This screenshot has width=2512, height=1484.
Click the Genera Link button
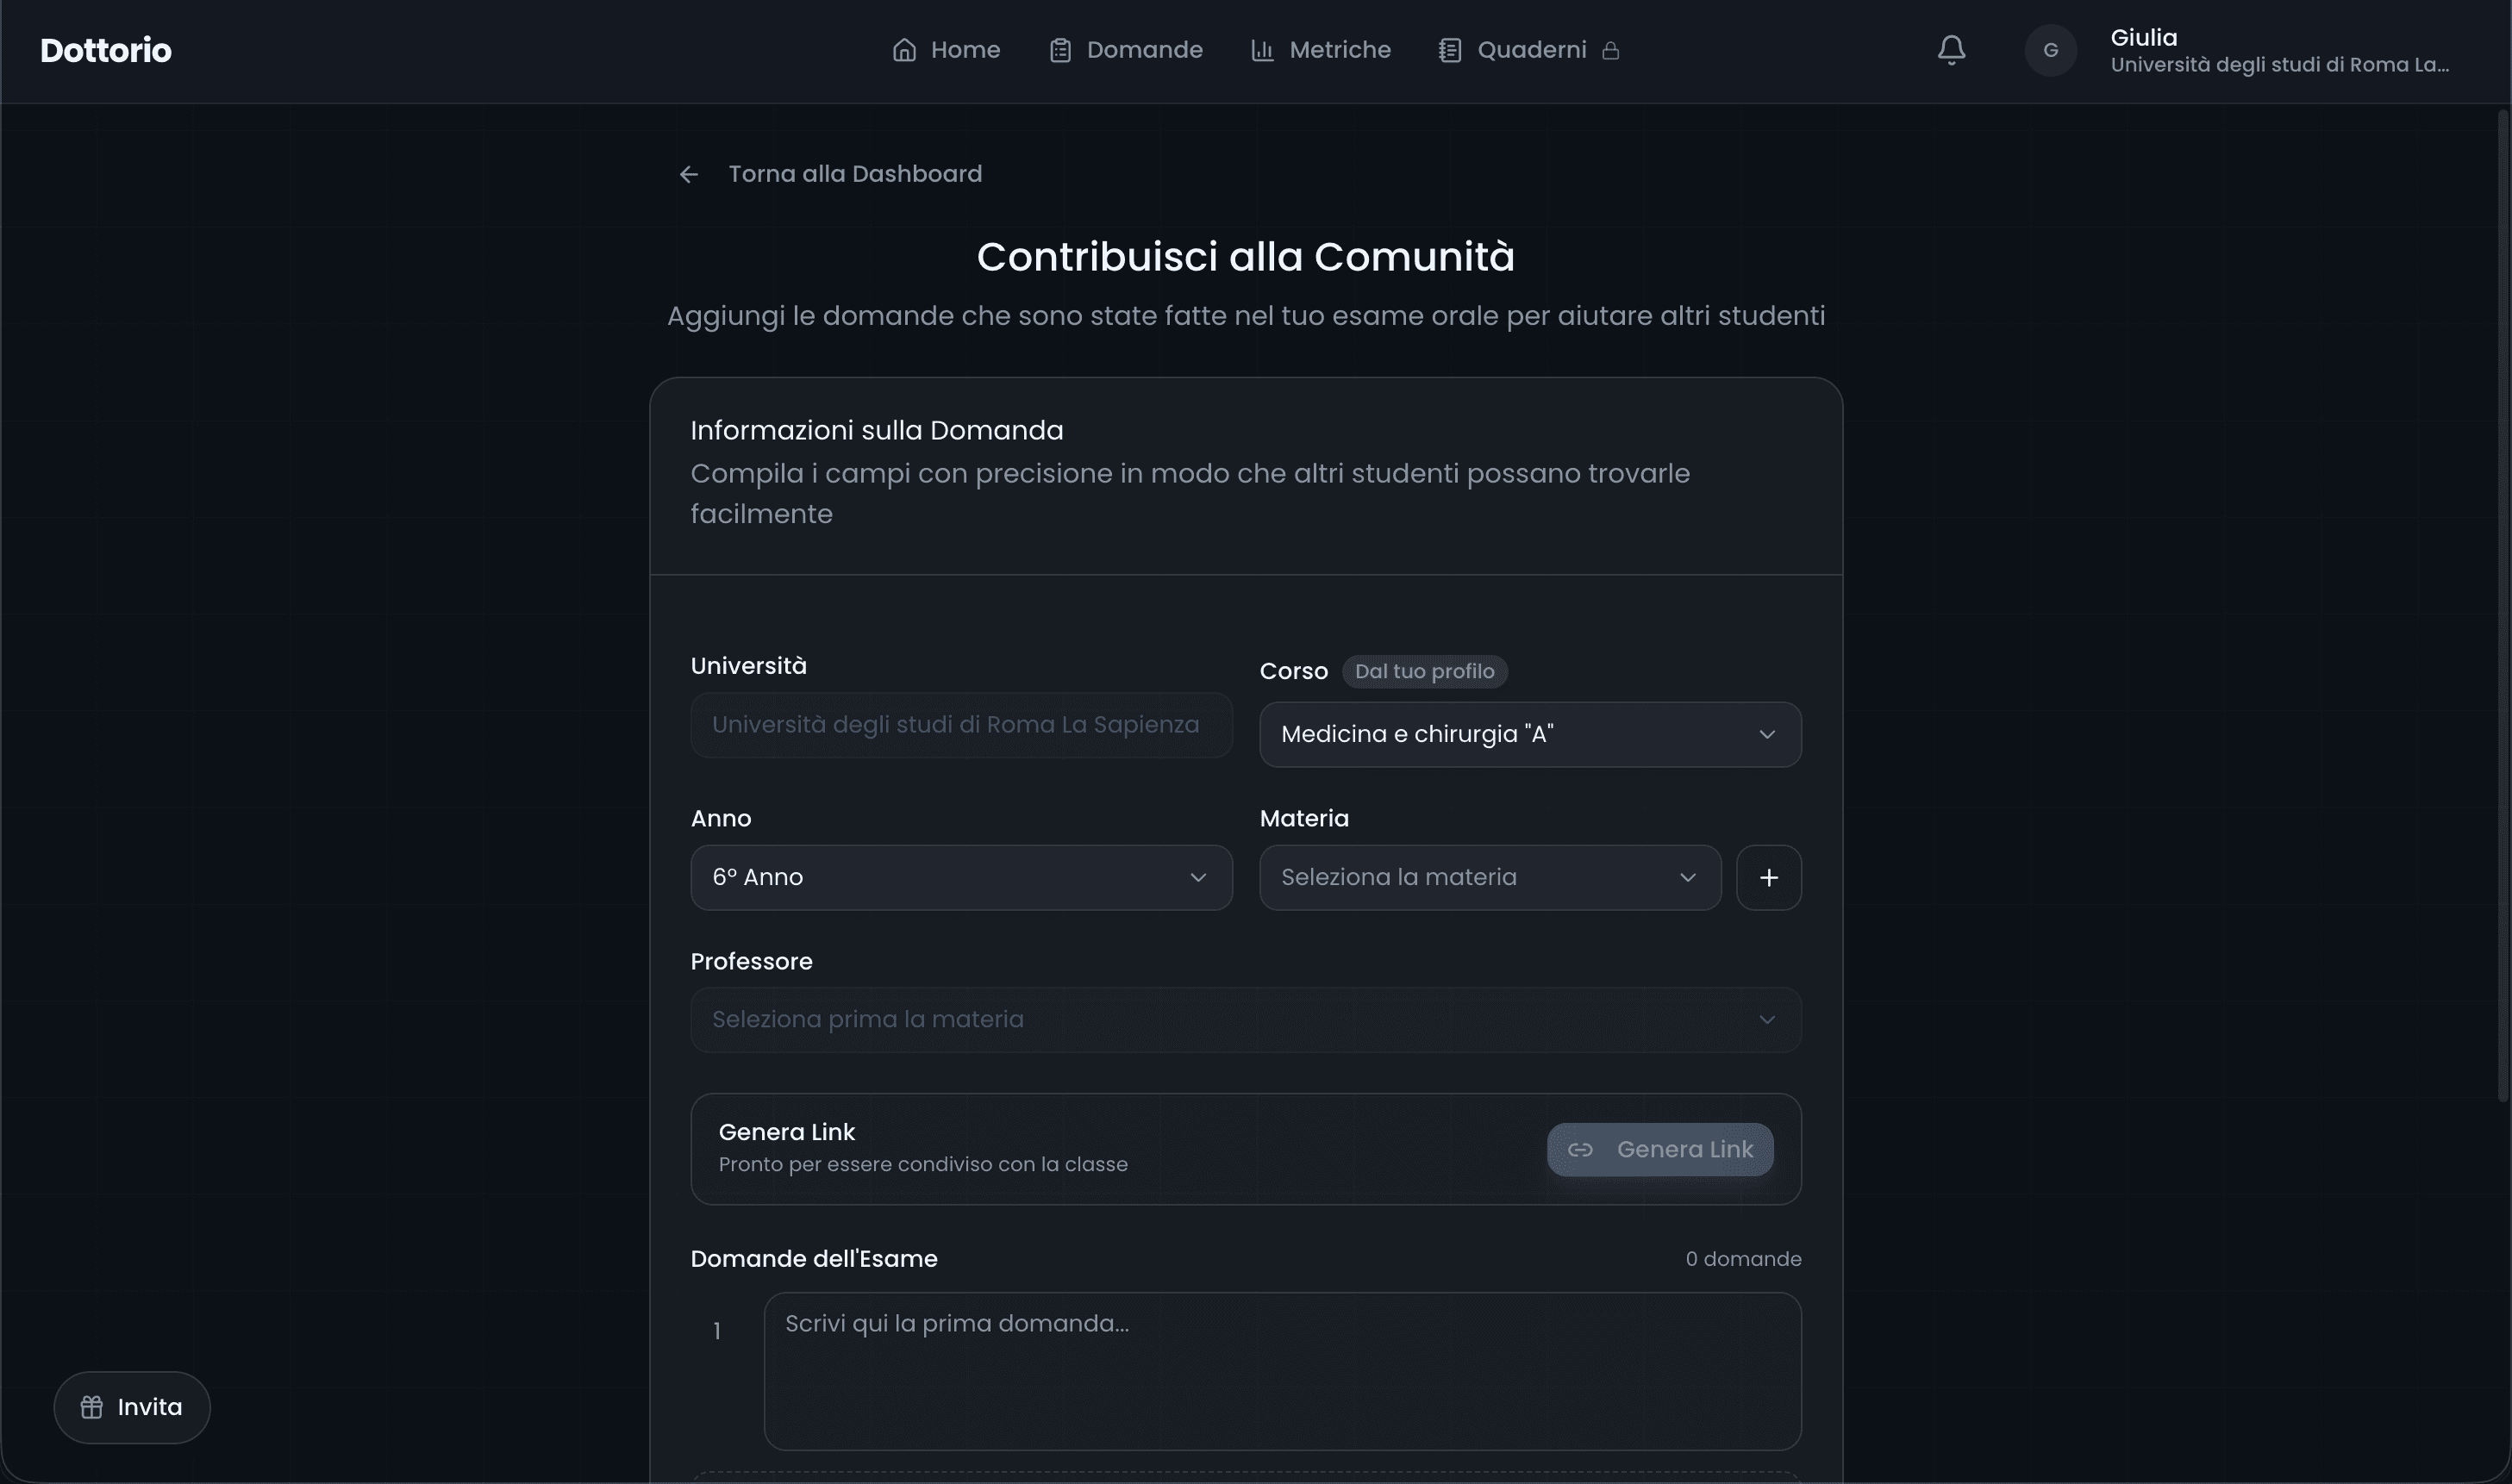1660,1149
